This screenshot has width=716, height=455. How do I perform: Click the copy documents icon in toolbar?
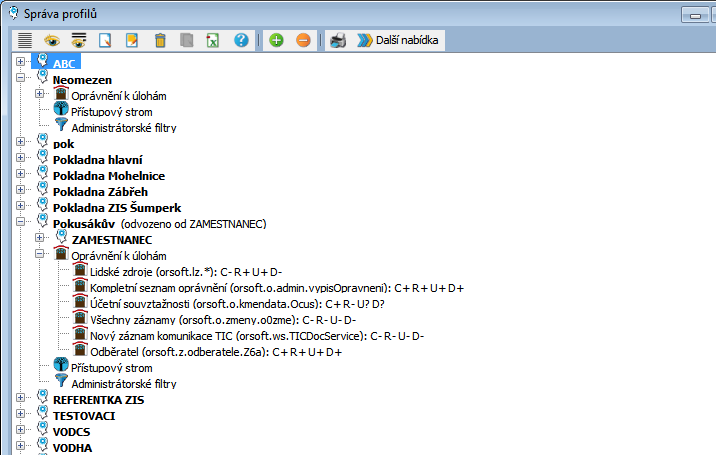[186, 41]
